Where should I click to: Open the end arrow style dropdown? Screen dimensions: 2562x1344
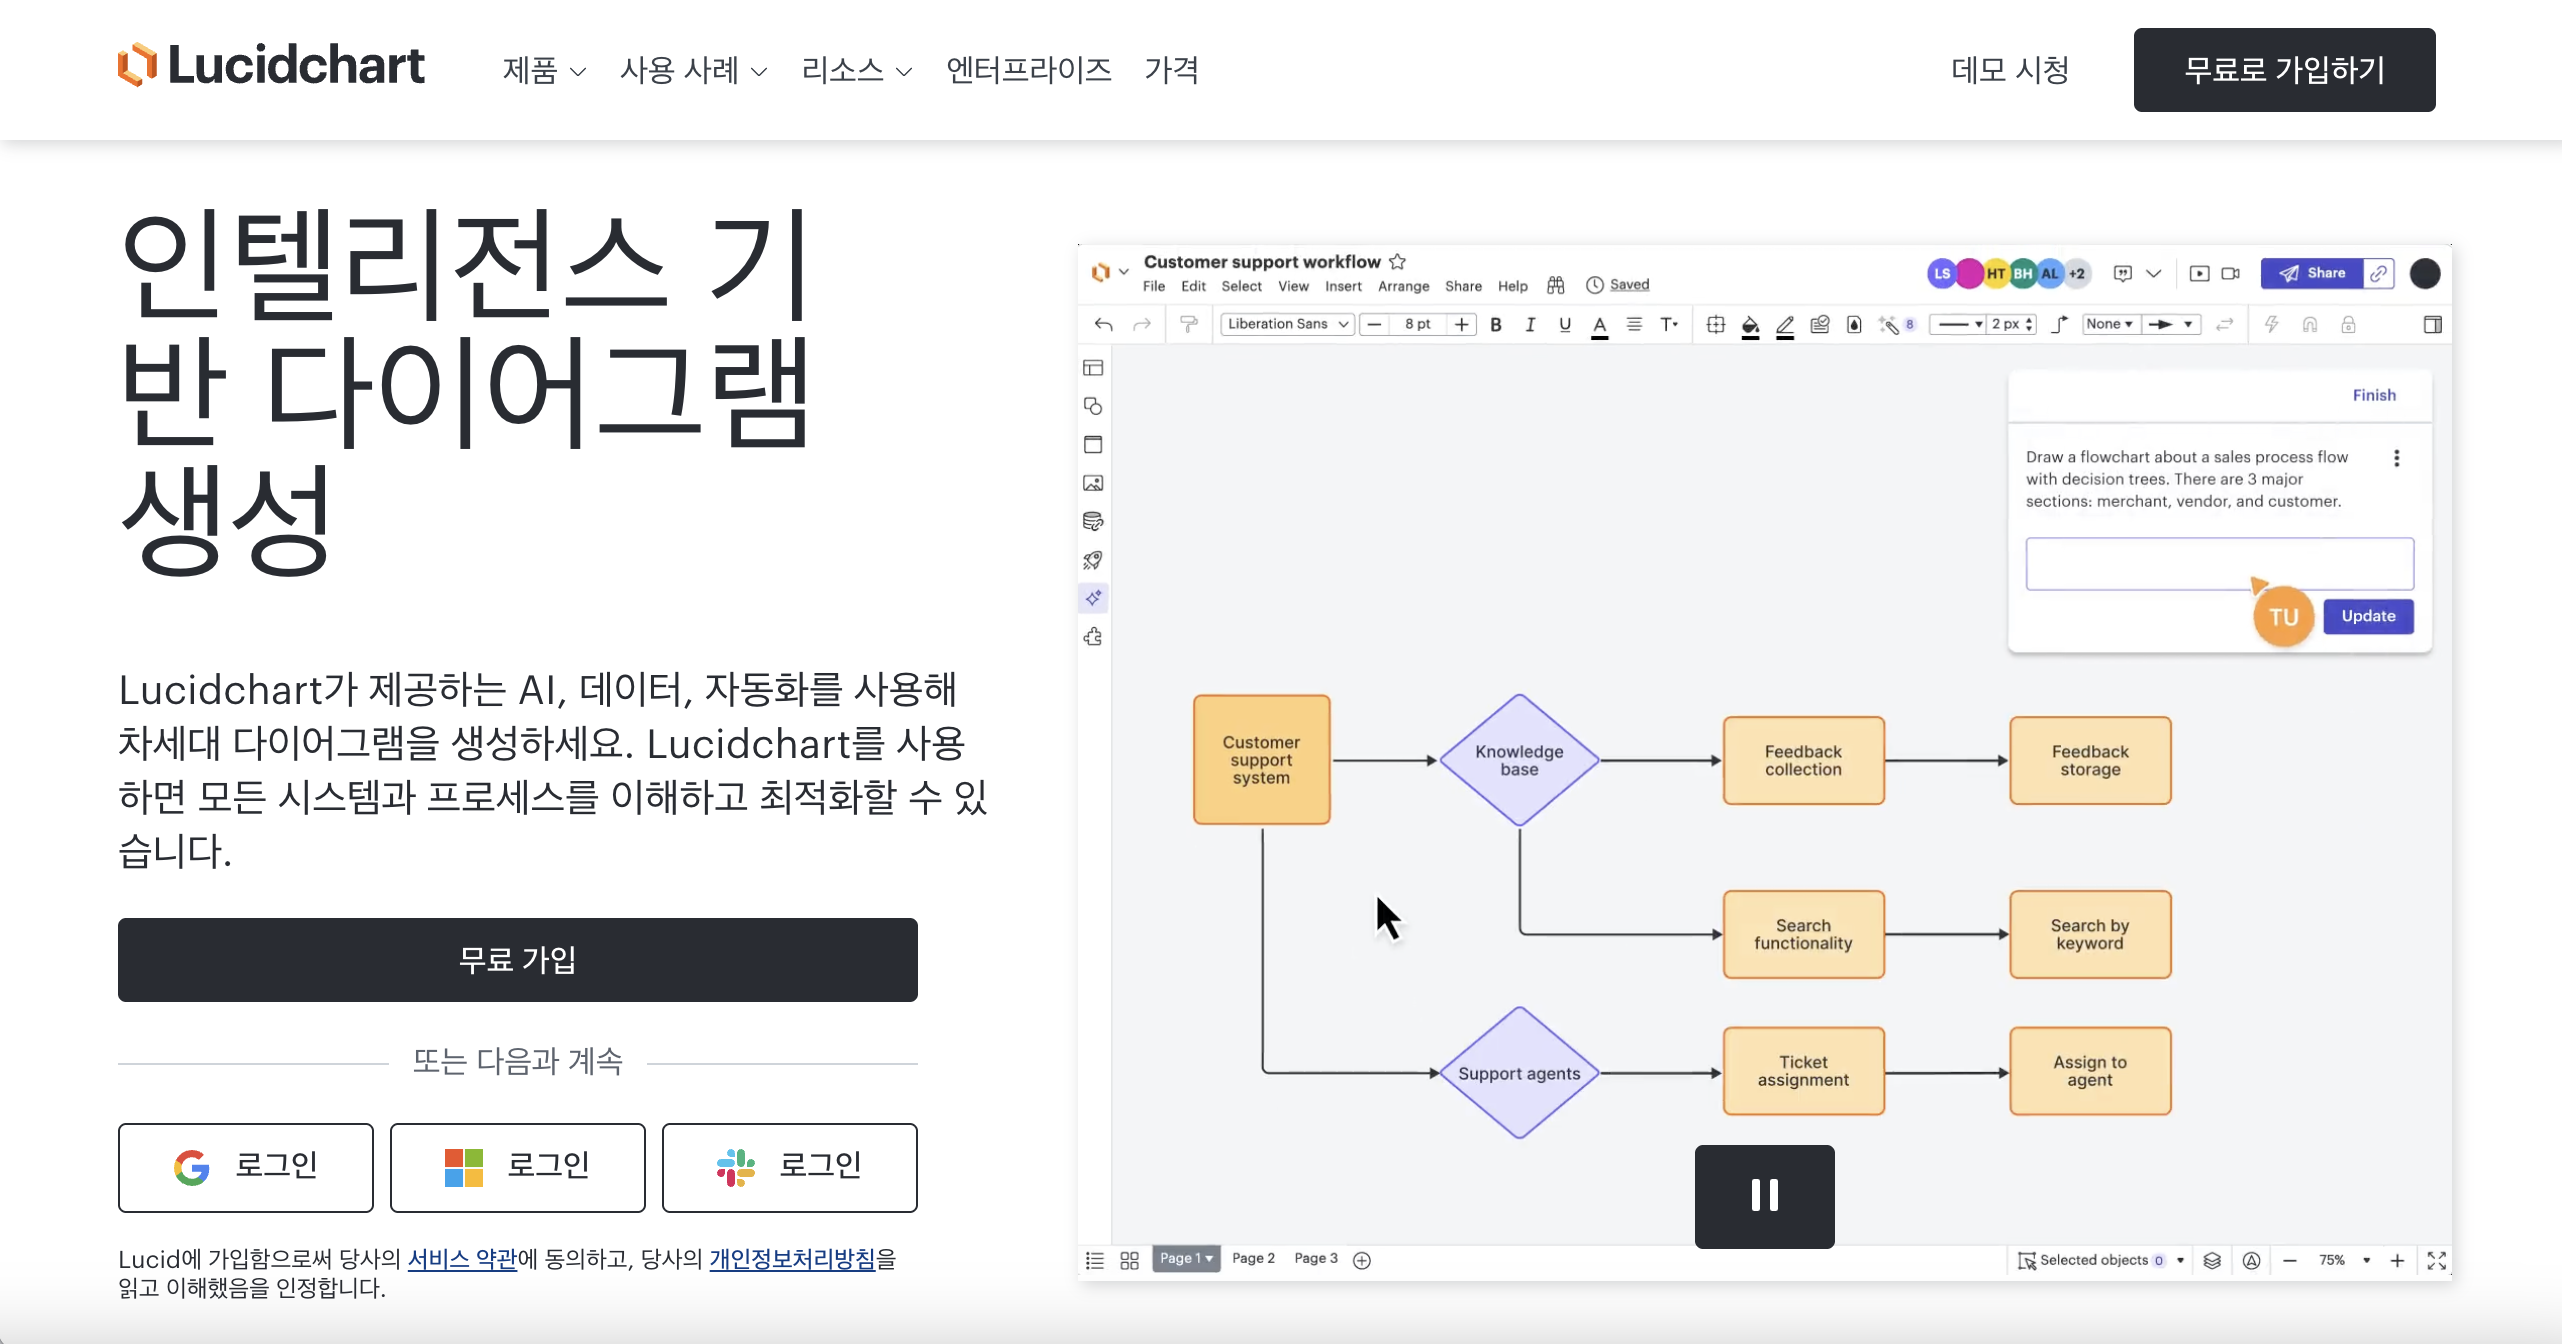tap(2171, 324)
